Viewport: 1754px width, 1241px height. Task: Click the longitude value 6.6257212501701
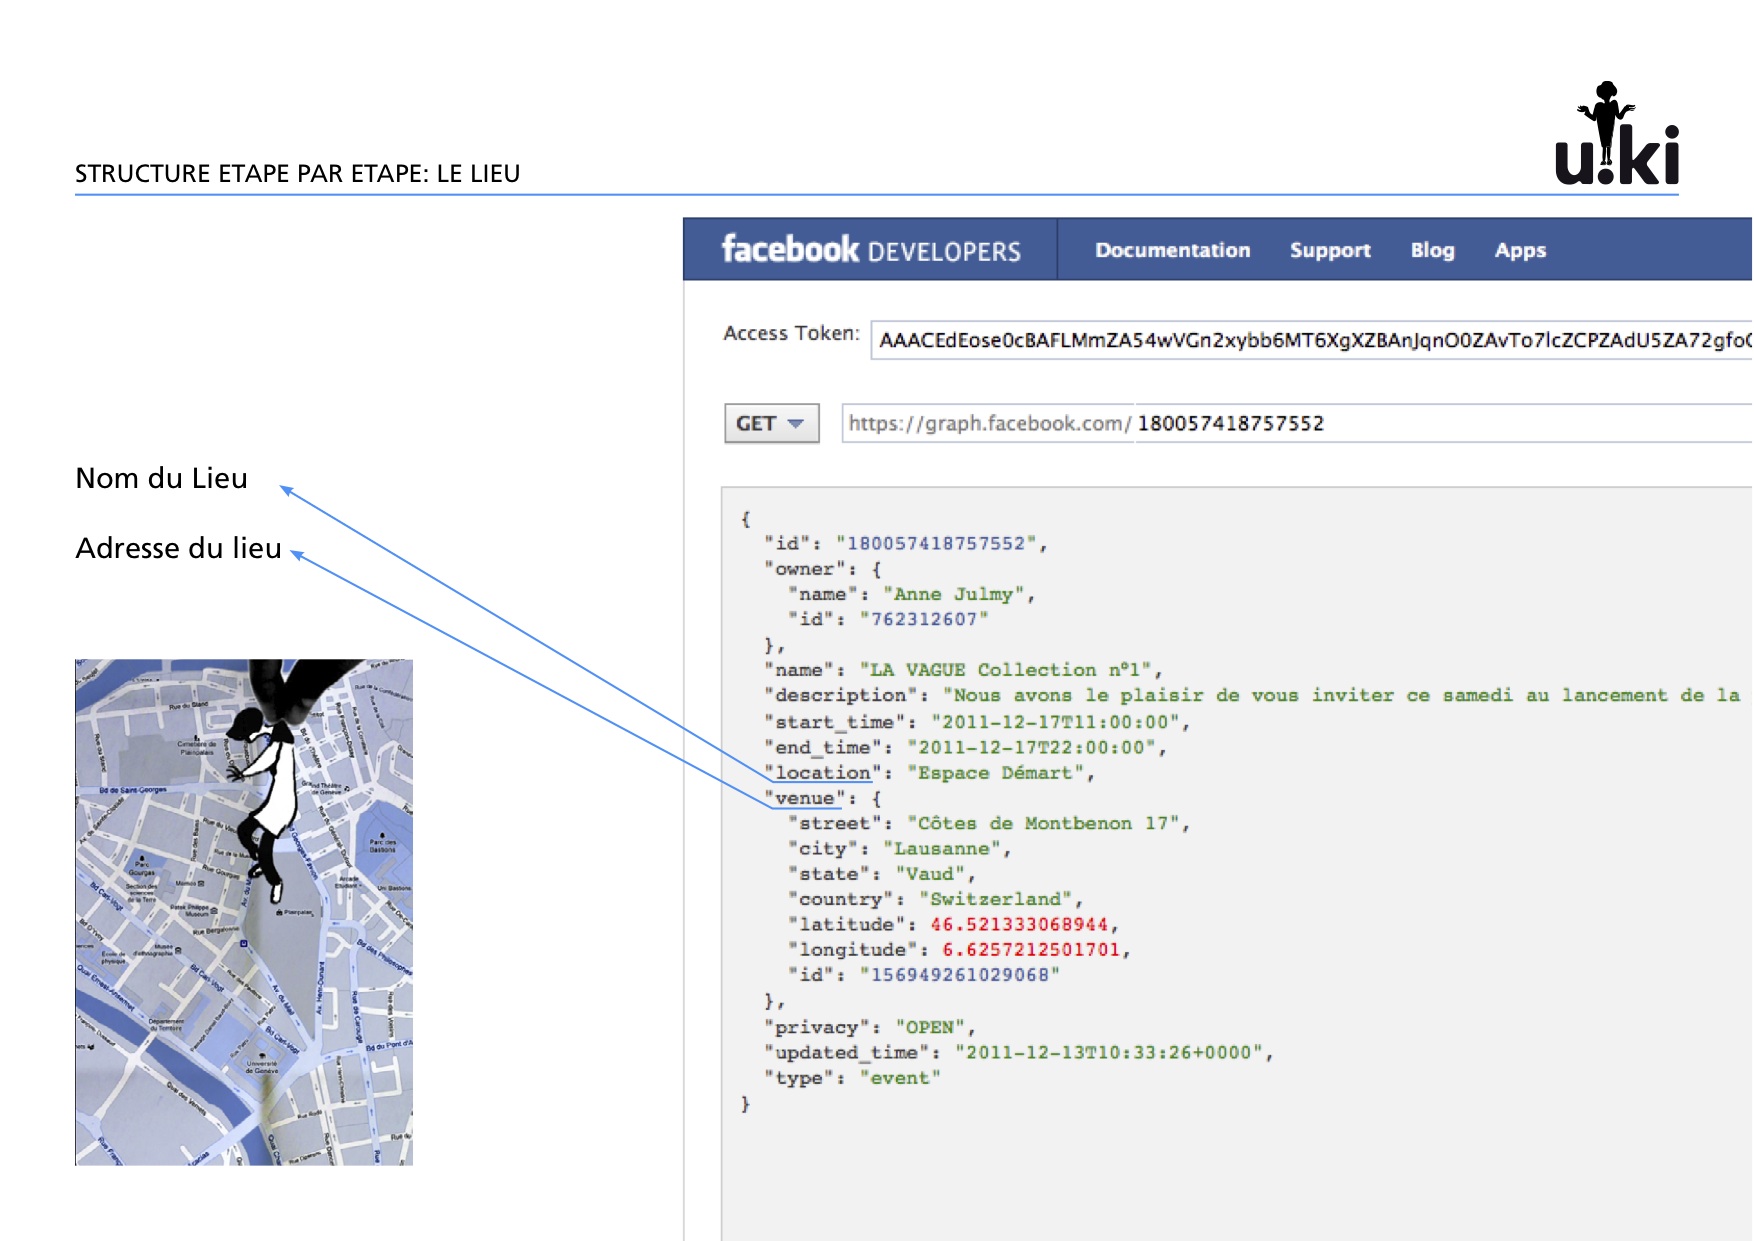point(1030,949)
